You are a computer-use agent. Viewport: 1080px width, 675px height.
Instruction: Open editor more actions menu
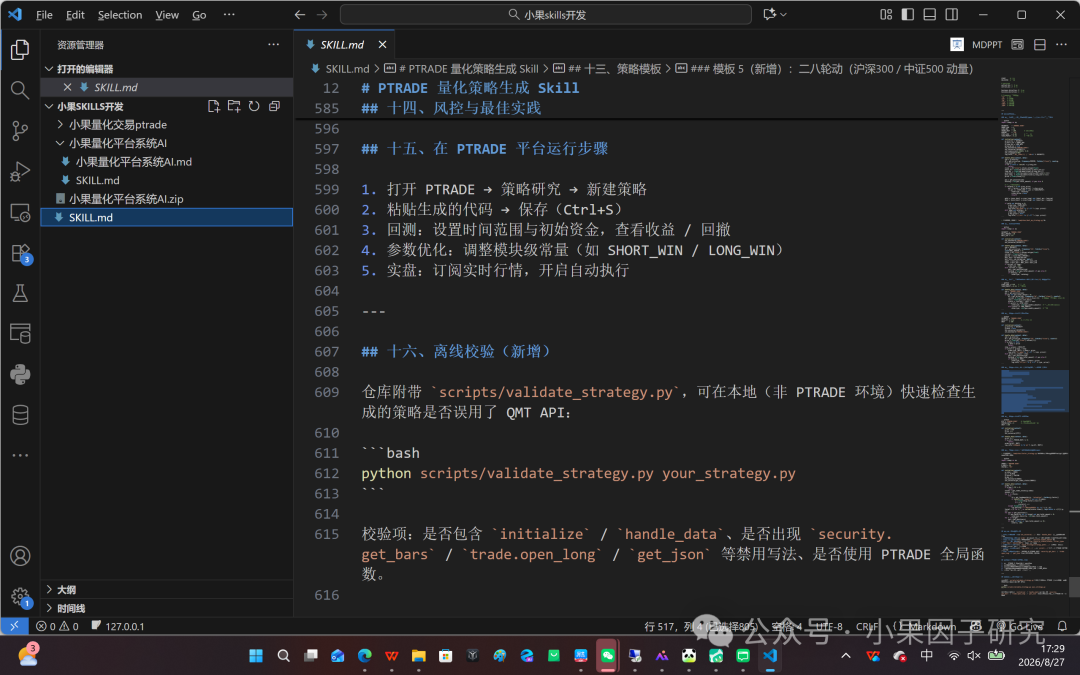[1061, 44]
